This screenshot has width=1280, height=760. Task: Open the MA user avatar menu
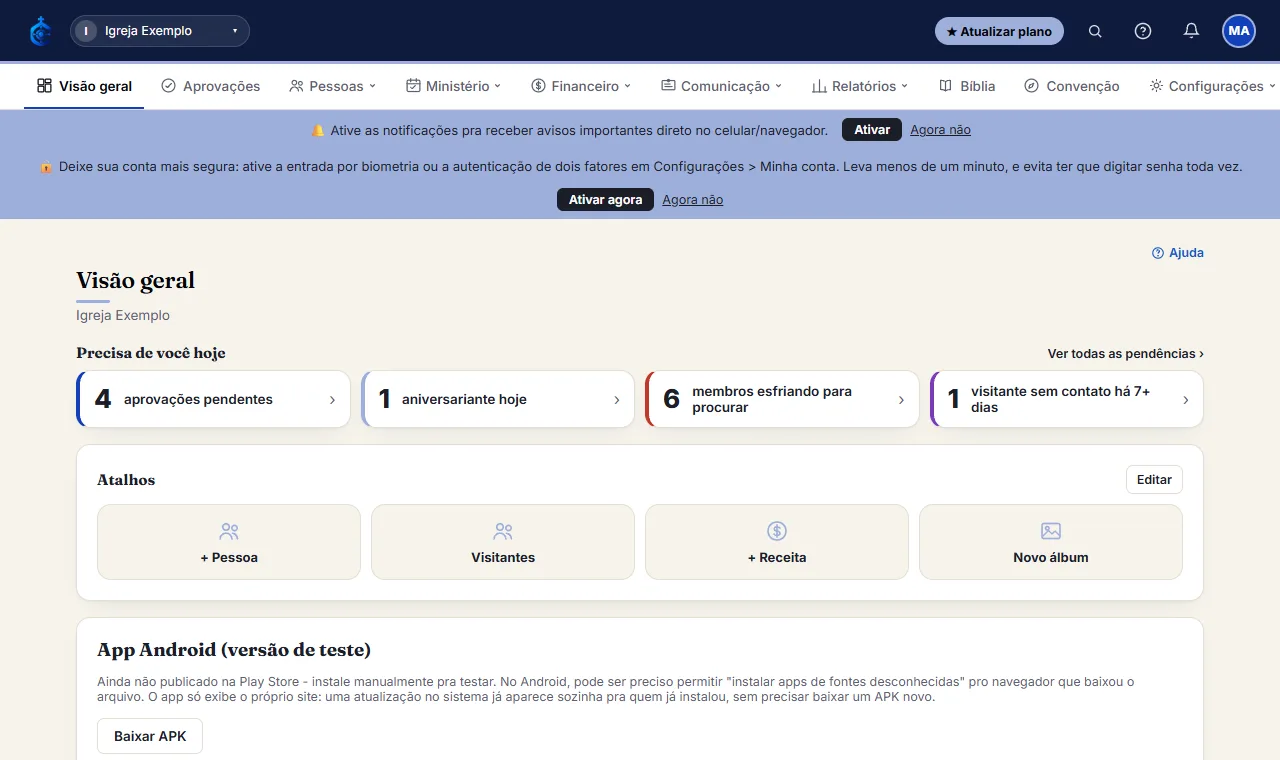tap(1239, 31)
